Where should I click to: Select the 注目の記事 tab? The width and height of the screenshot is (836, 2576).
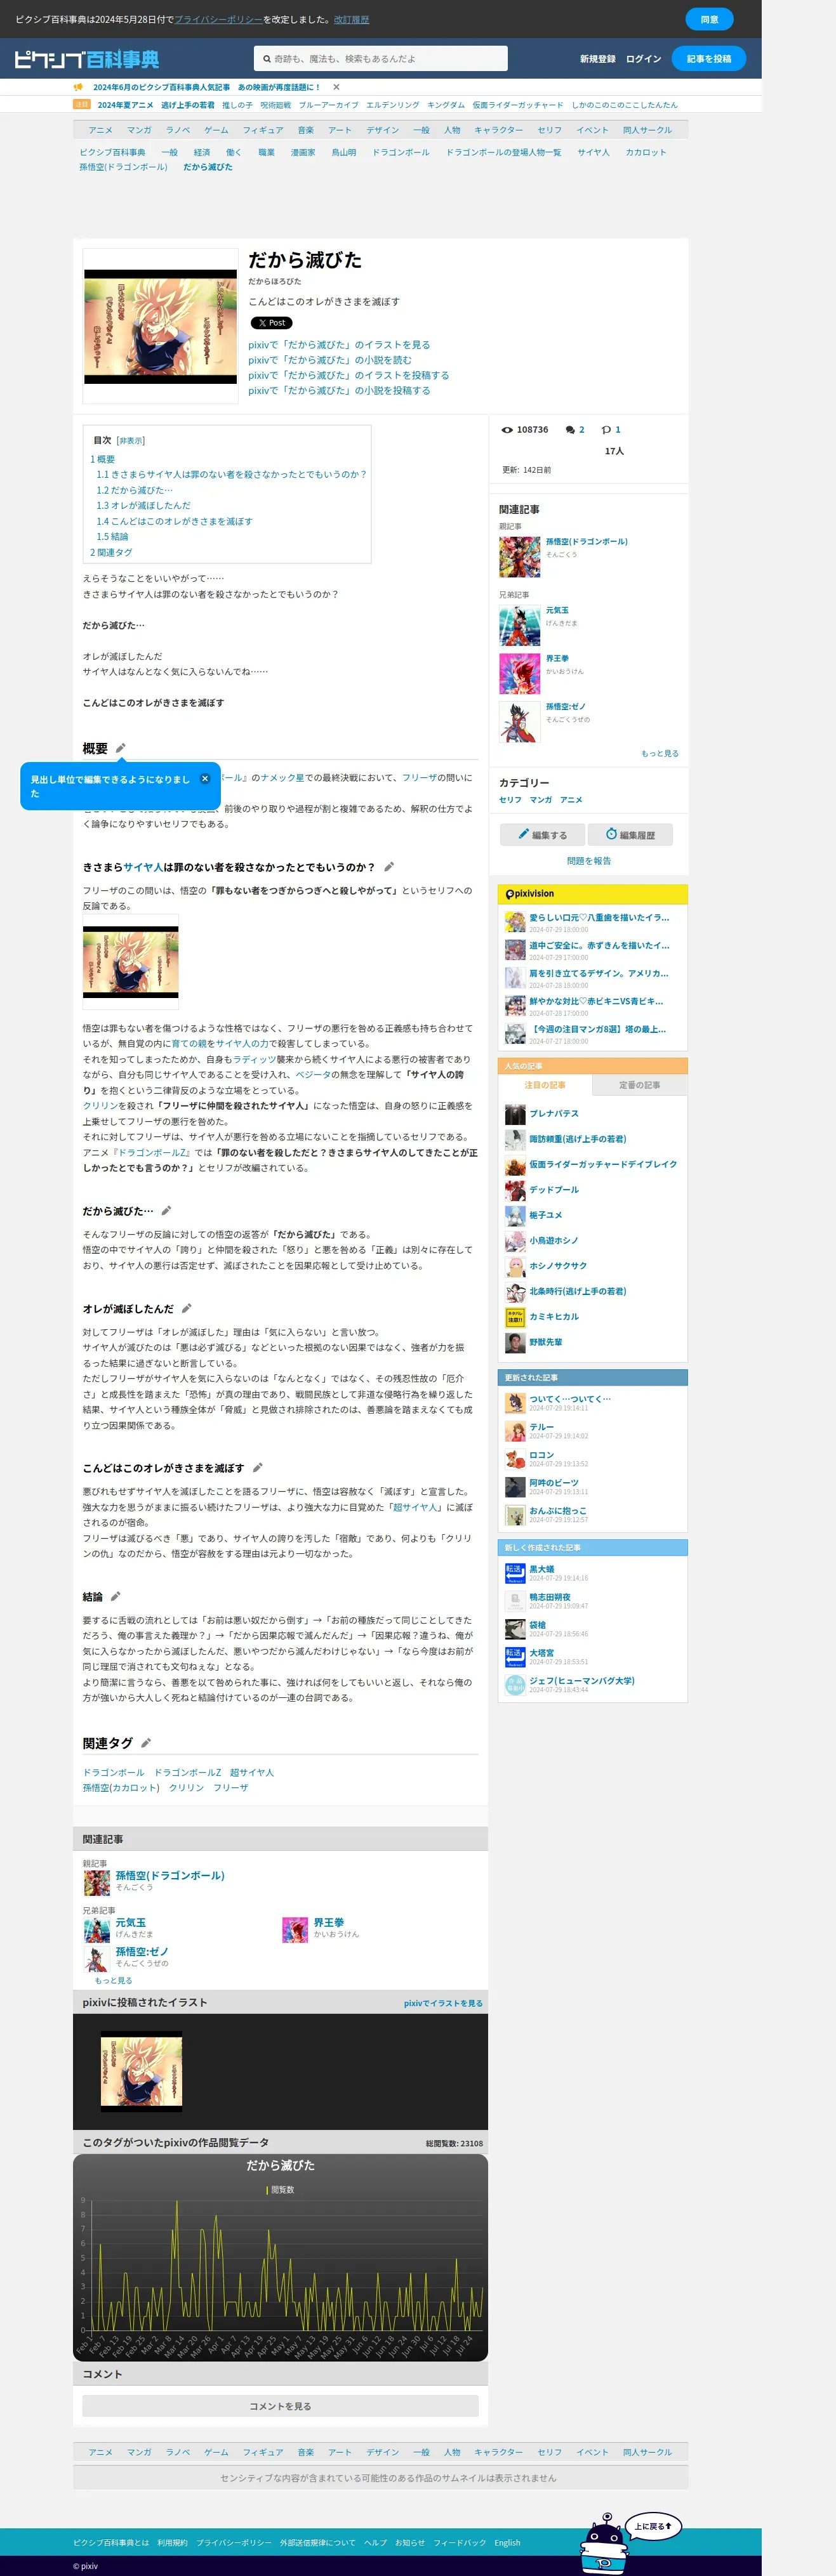pos(545,1085)
